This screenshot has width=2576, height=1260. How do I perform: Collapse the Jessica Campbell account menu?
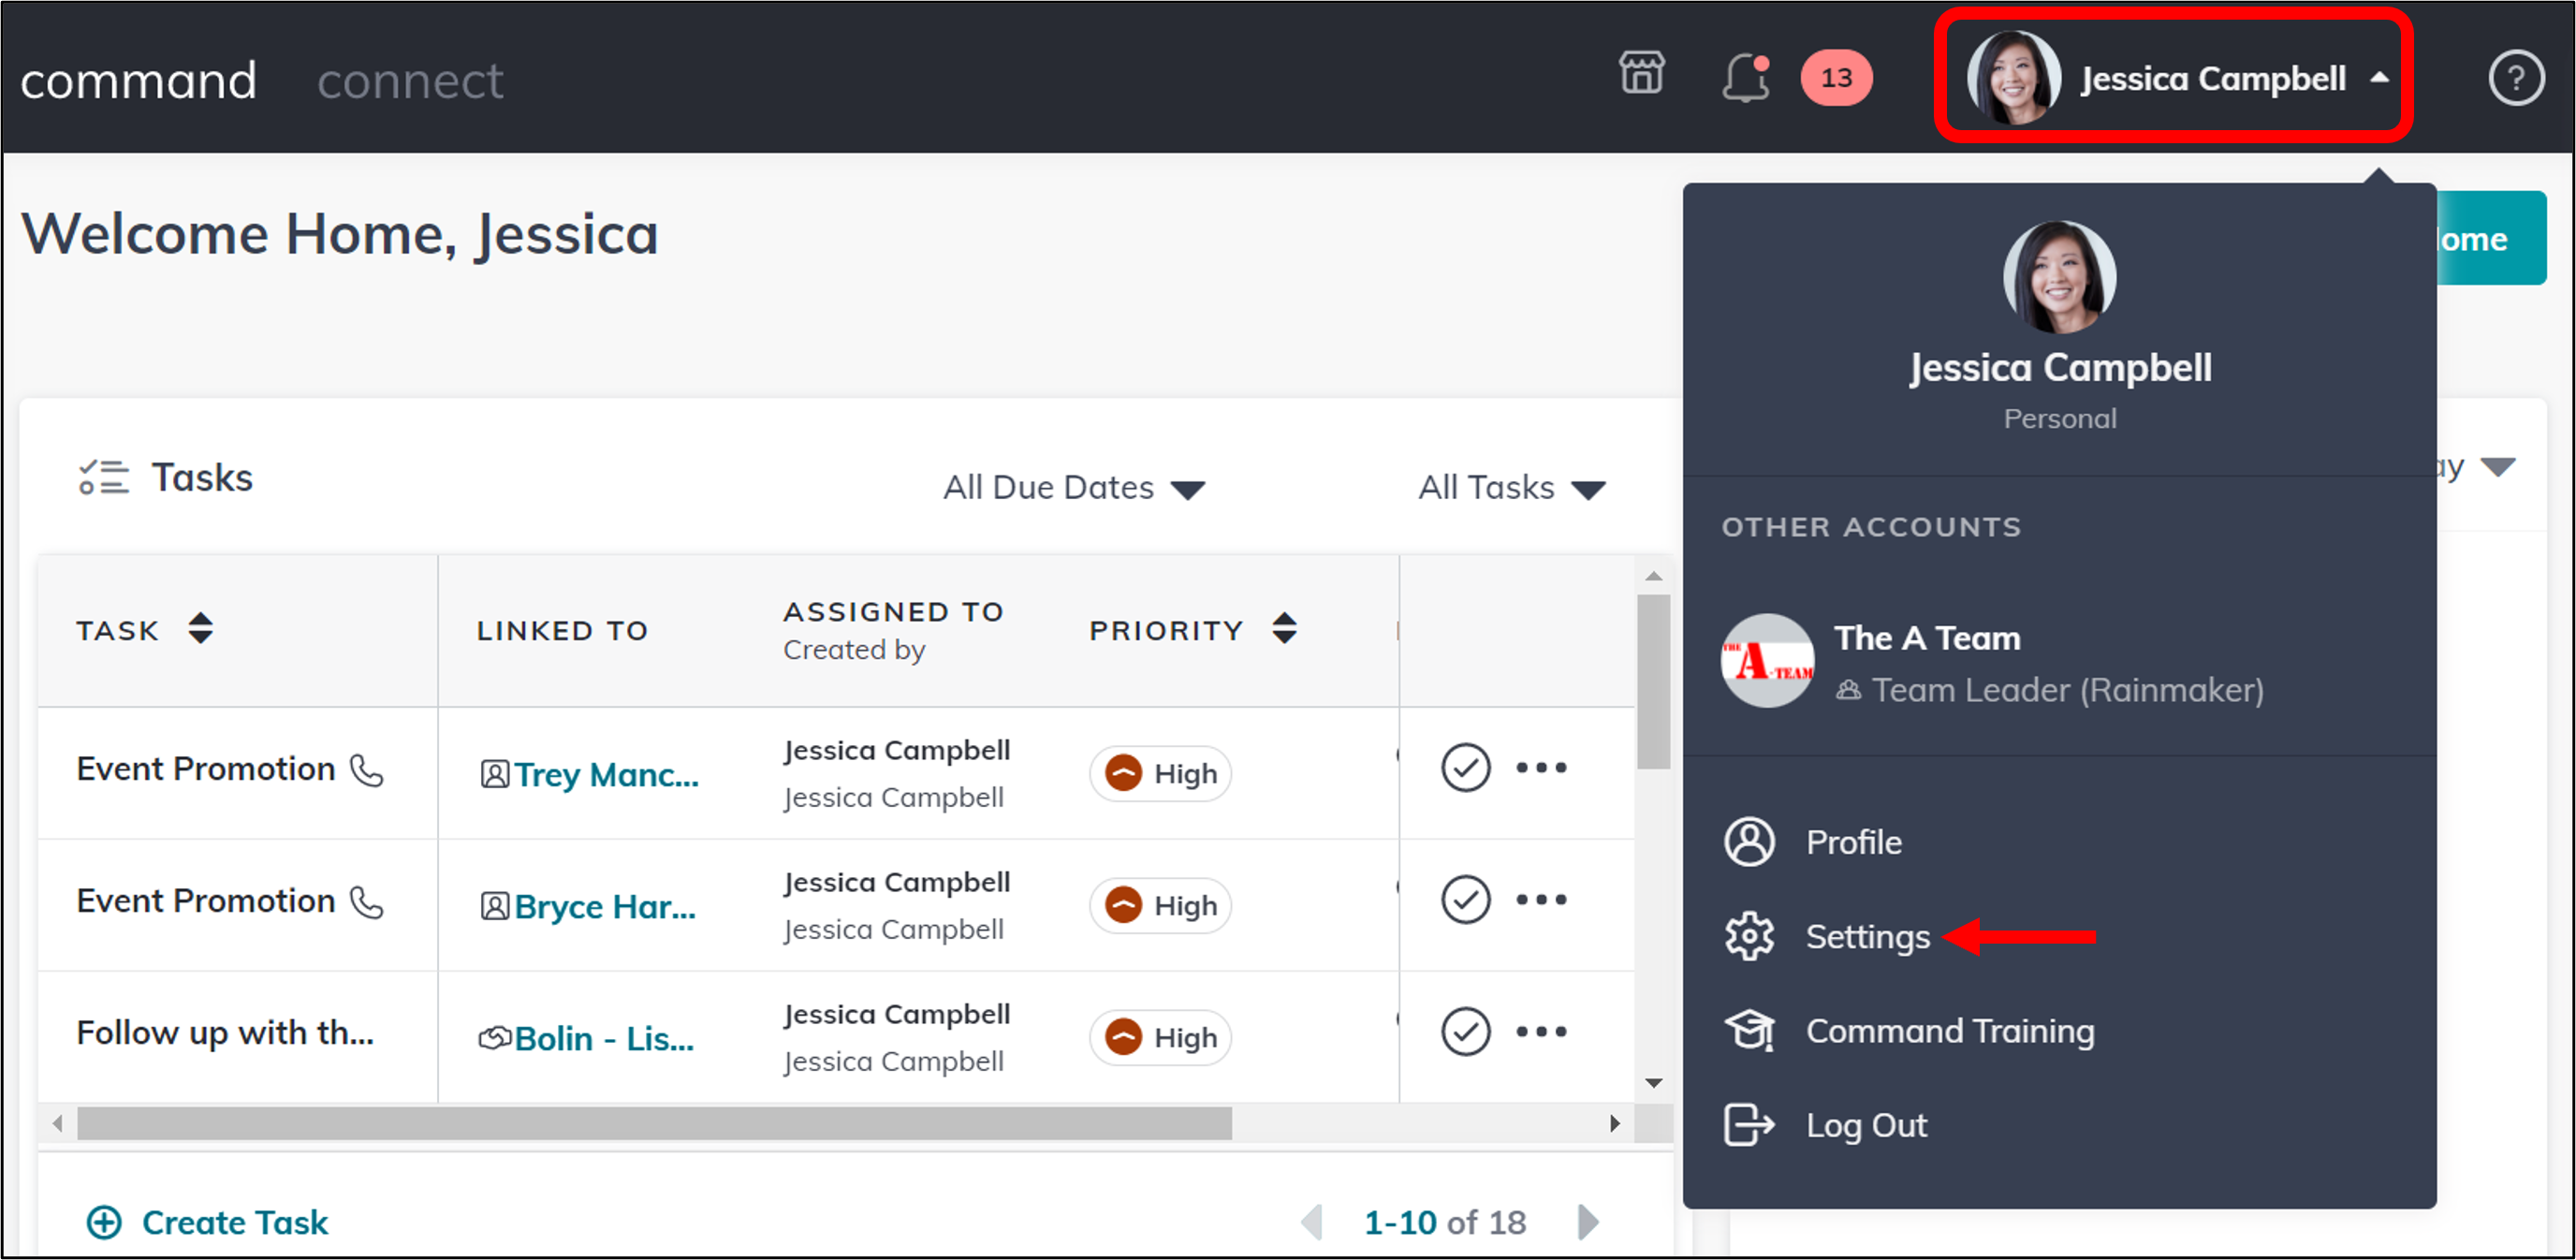coord(2380,78)
